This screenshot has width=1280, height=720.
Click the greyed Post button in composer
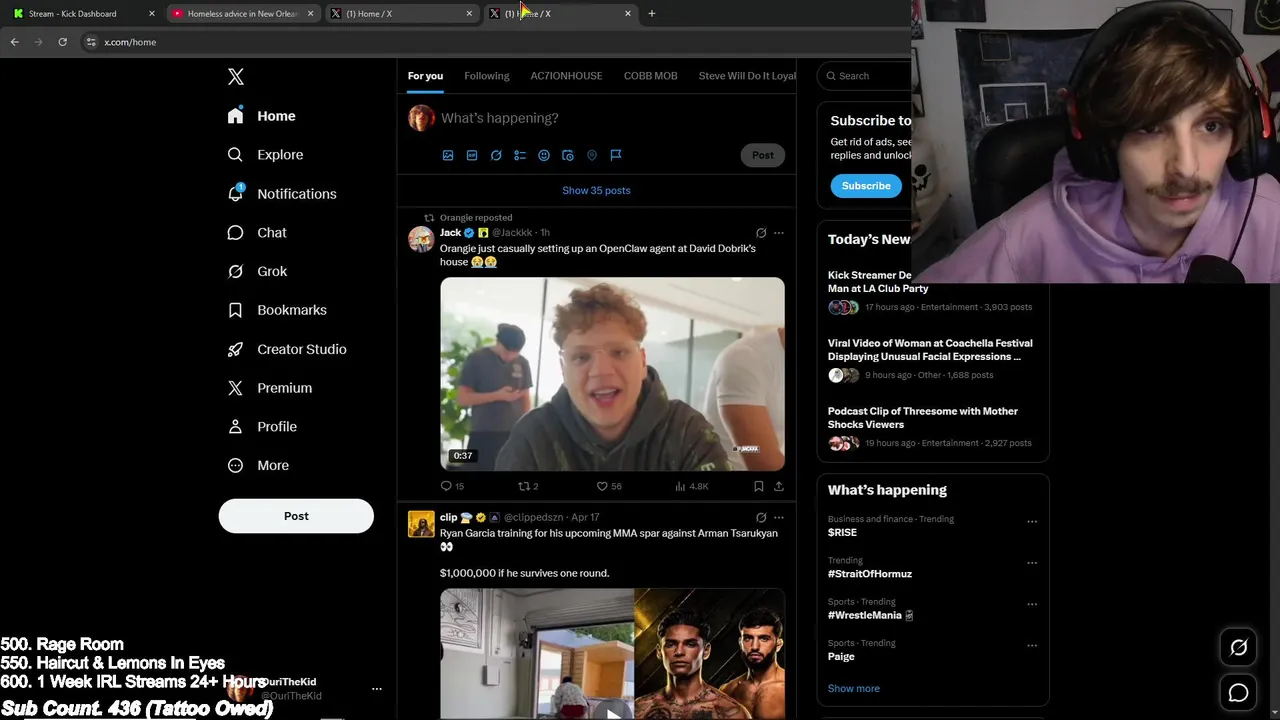click(763, 155)
